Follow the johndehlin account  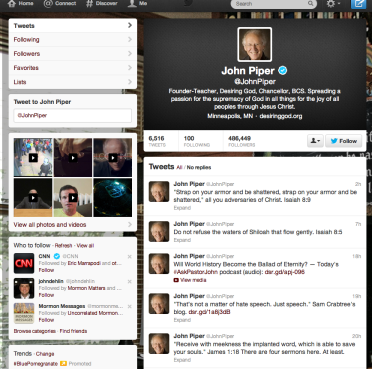click(46, 295)
